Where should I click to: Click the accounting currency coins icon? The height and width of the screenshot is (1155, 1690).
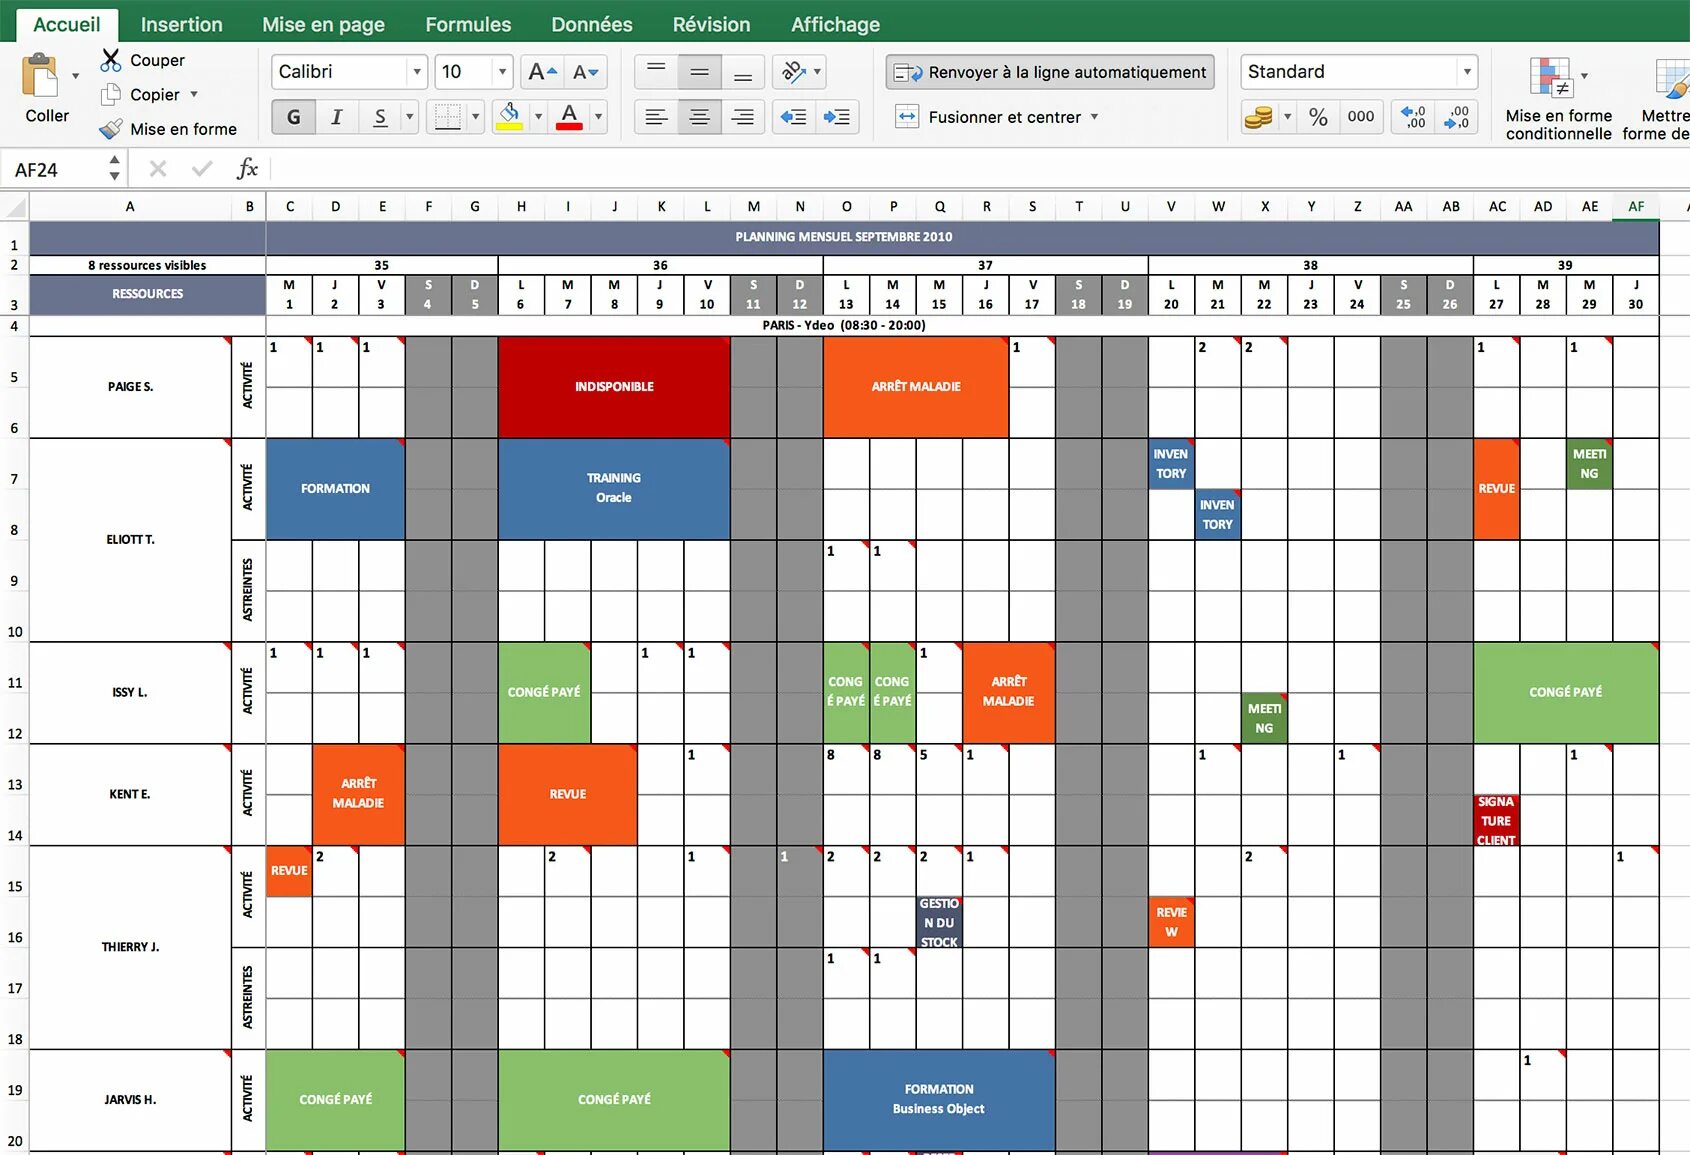[1258, 117]
